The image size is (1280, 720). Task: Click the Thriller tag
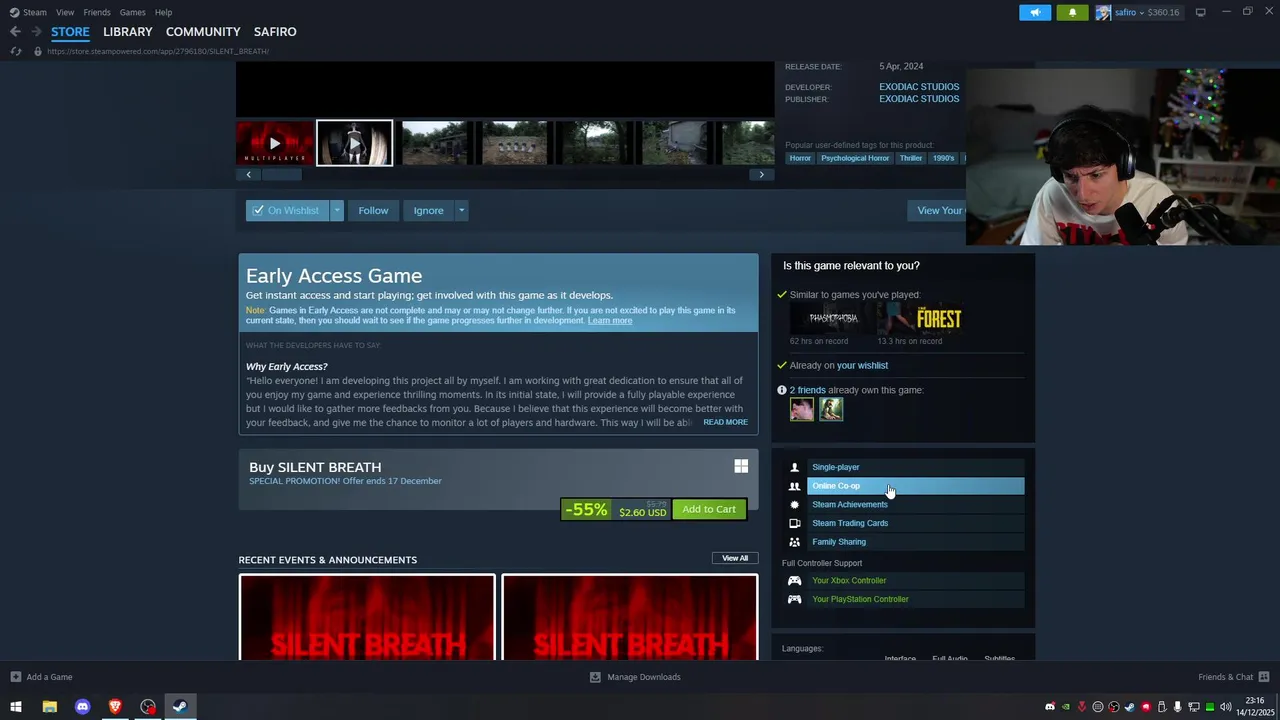(x=911, y=158)
